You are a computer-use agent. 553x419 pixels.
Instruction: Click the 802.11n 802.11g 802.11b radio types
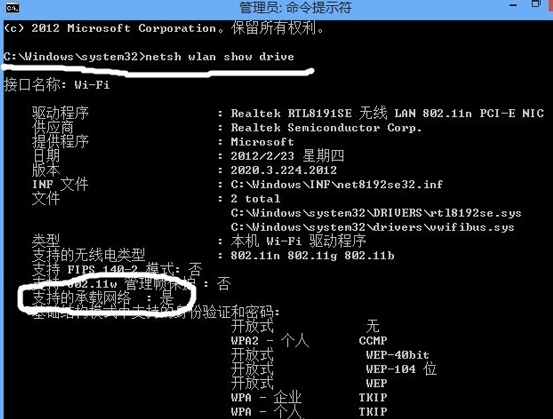click(x=312, y=255)
